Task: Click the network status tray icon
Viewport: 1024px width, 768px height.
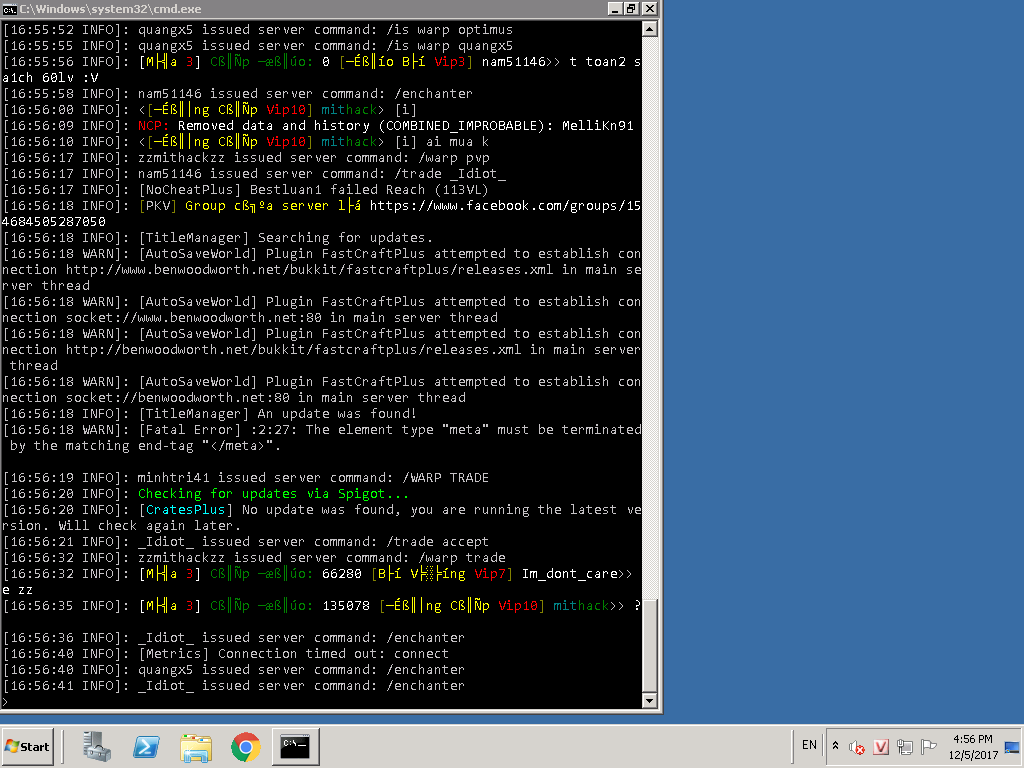Action: pyautogui.click(x=904, y=746)
